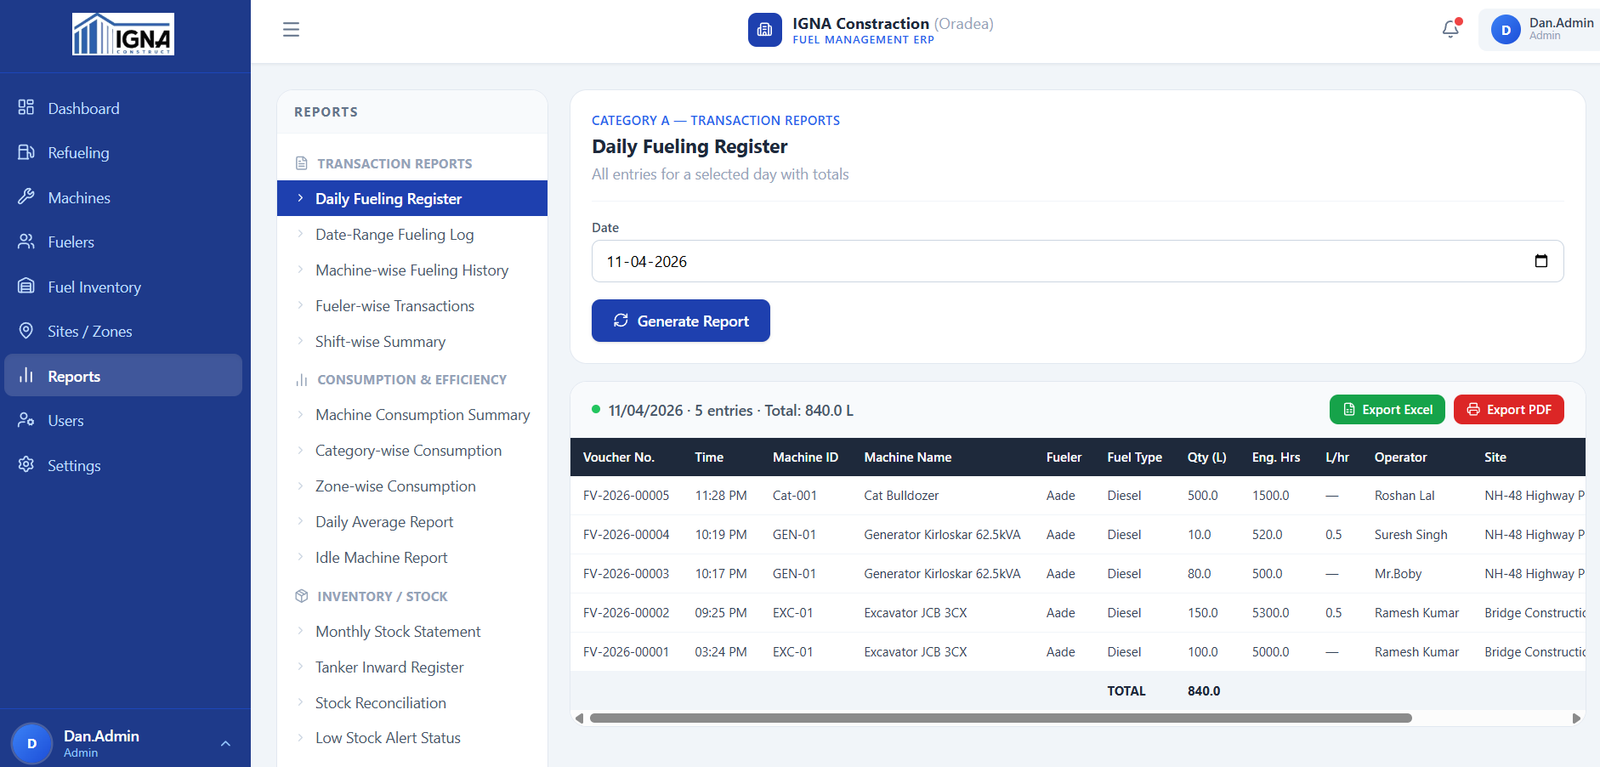Open the calendar picker icon in Date field
The image size is (1600, 767).
(x=1540, y=261)
